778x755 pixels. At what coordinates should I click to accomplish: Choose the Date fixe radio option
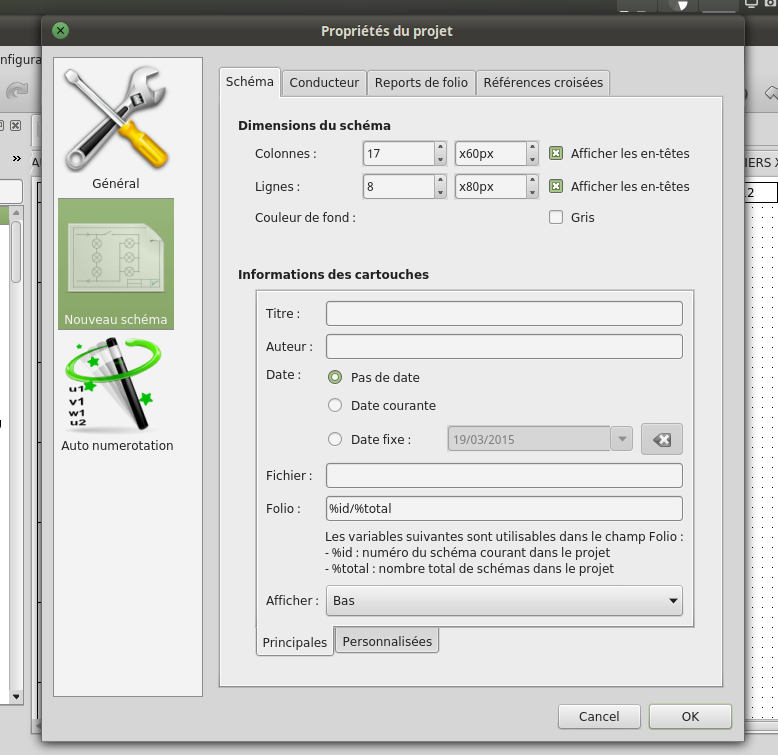[335, 439]
